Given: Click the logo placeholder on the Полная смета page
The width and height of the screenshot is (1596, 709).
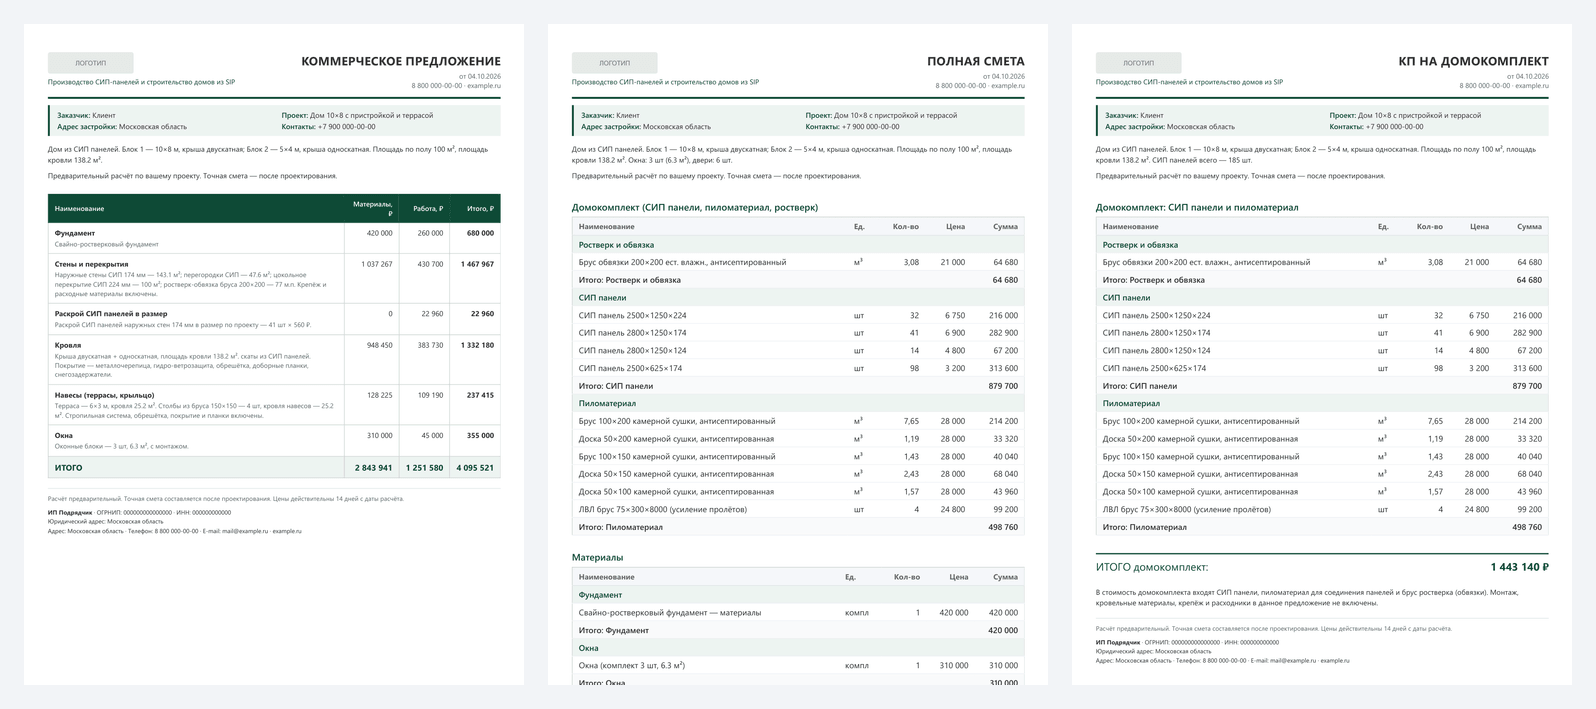Looking at the screenshot, I should click(x=614, y=63).
